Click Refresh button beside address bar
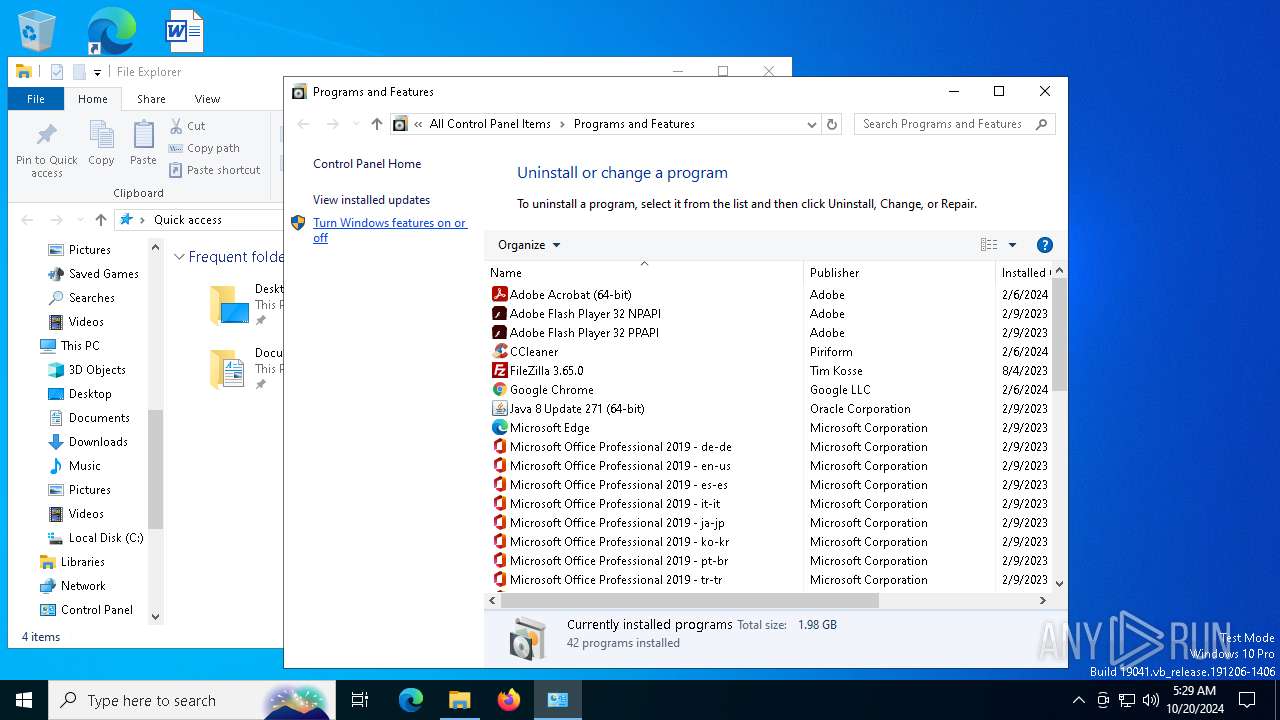Viewport: 1280px width, 720px height. tap(832, 124)
